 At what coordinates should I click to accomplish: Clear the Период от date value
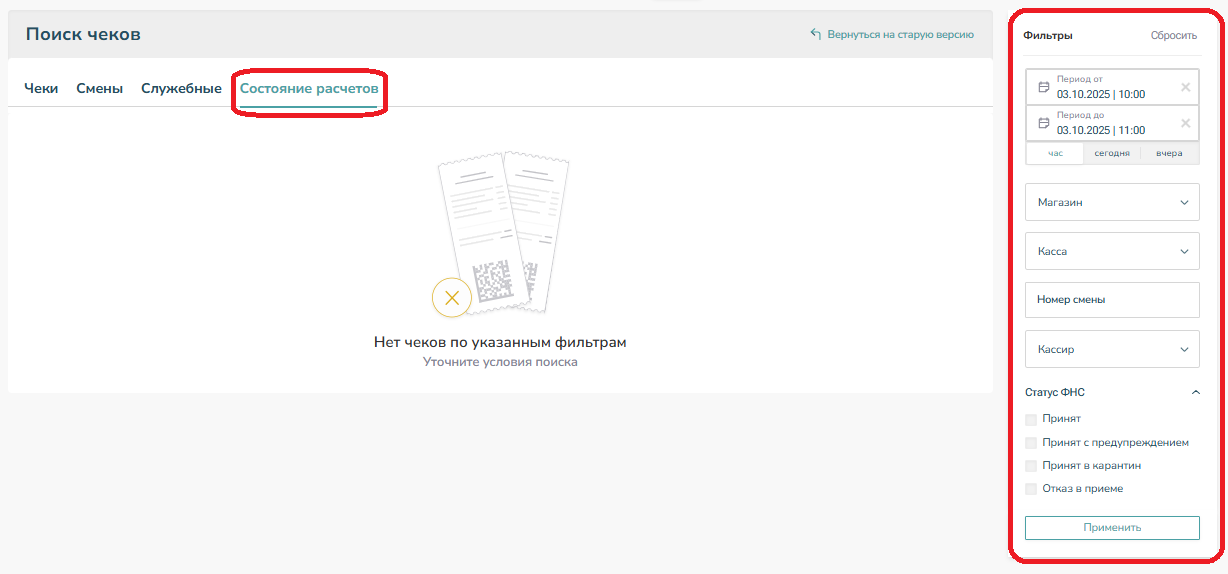[1185, 87]
